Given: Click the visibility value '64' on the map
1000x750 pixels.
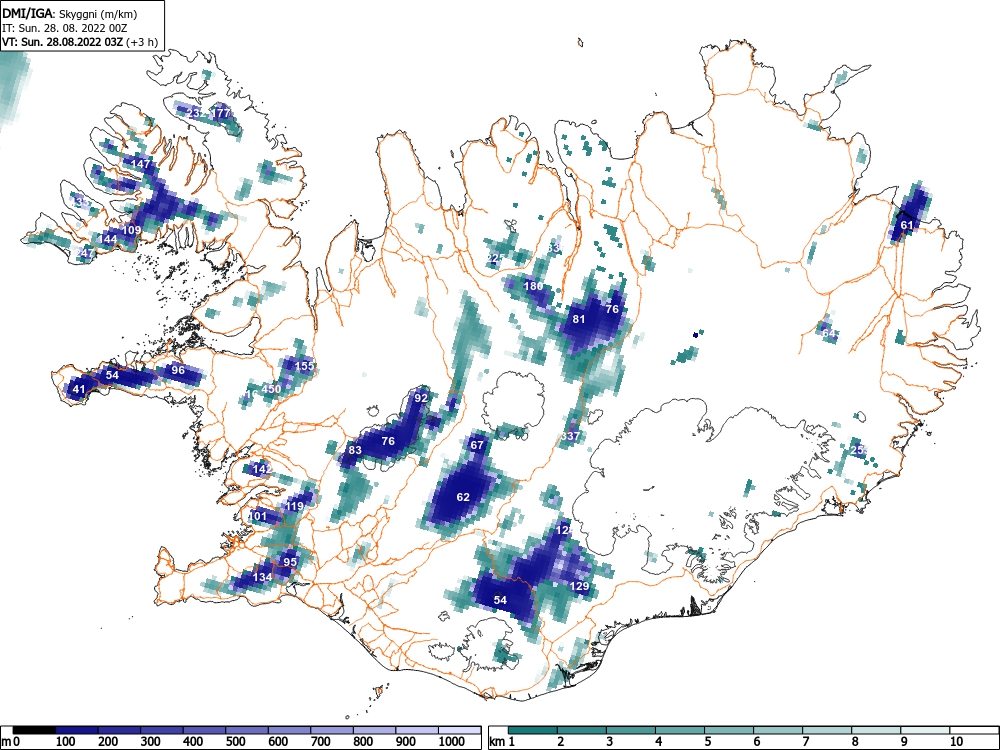Looking at the screenshot, I should coord(828,334).
